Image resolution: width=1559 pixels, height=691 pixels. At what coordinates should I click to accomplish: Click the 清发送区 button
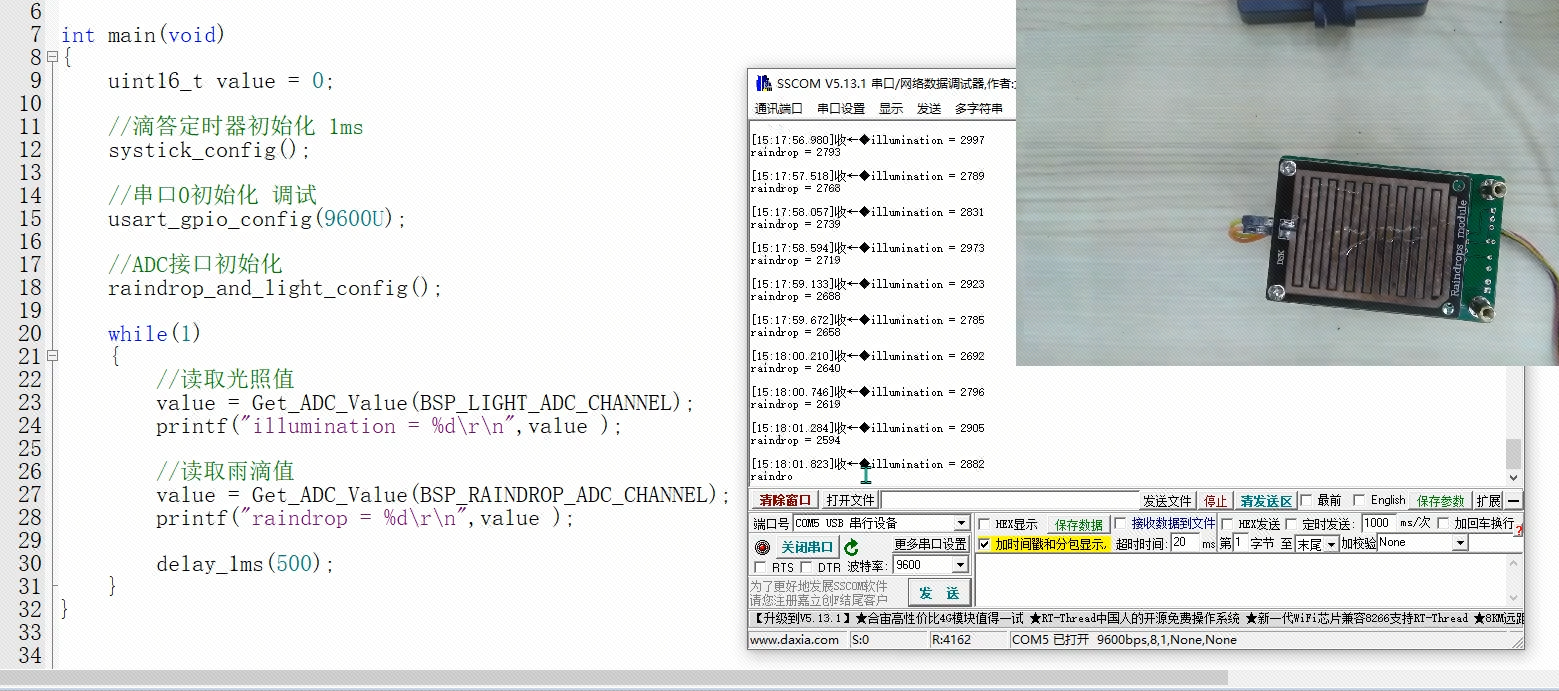(1266, 500)
